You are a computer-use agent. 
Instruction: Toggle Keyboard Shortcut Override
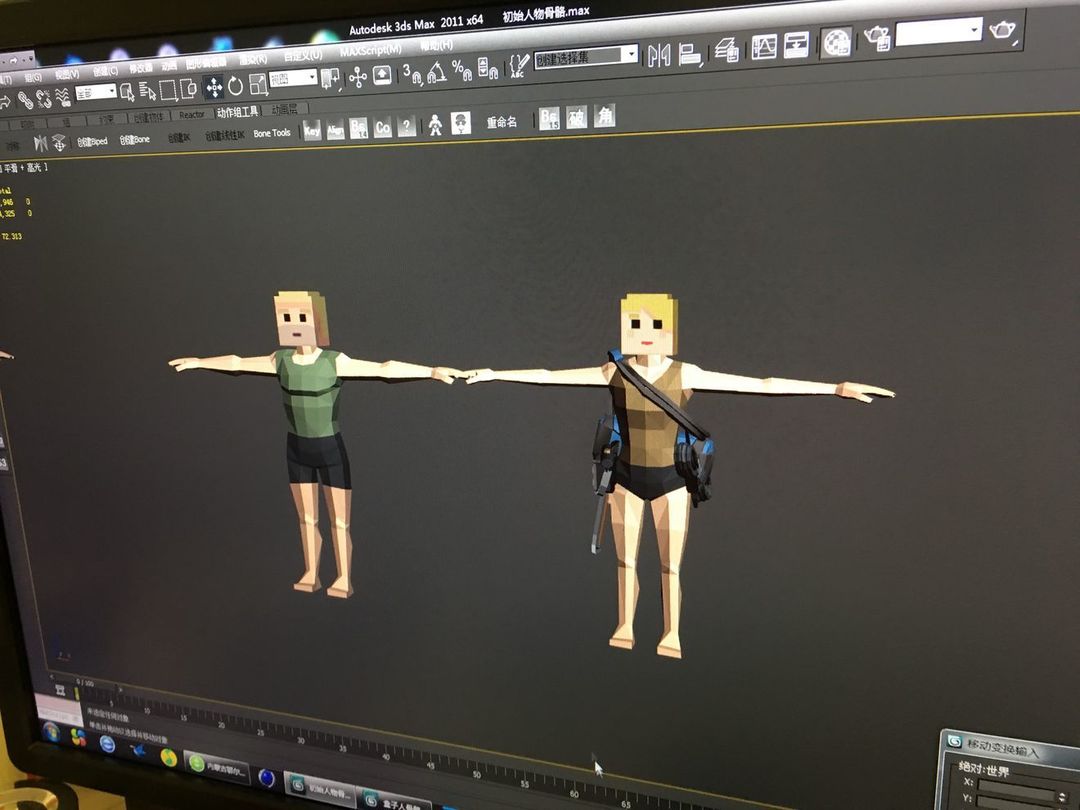click(x=382, y=74)
